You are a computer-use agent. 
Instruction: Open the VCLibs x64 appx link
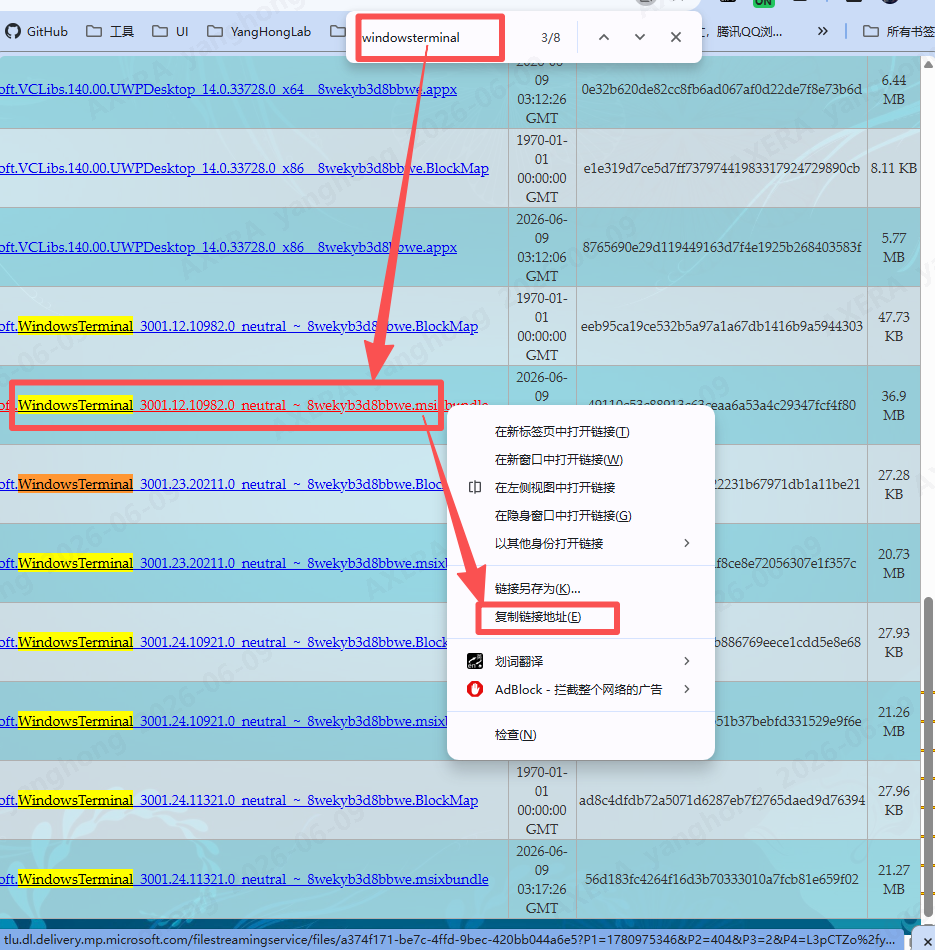click(x=228, y=89)
